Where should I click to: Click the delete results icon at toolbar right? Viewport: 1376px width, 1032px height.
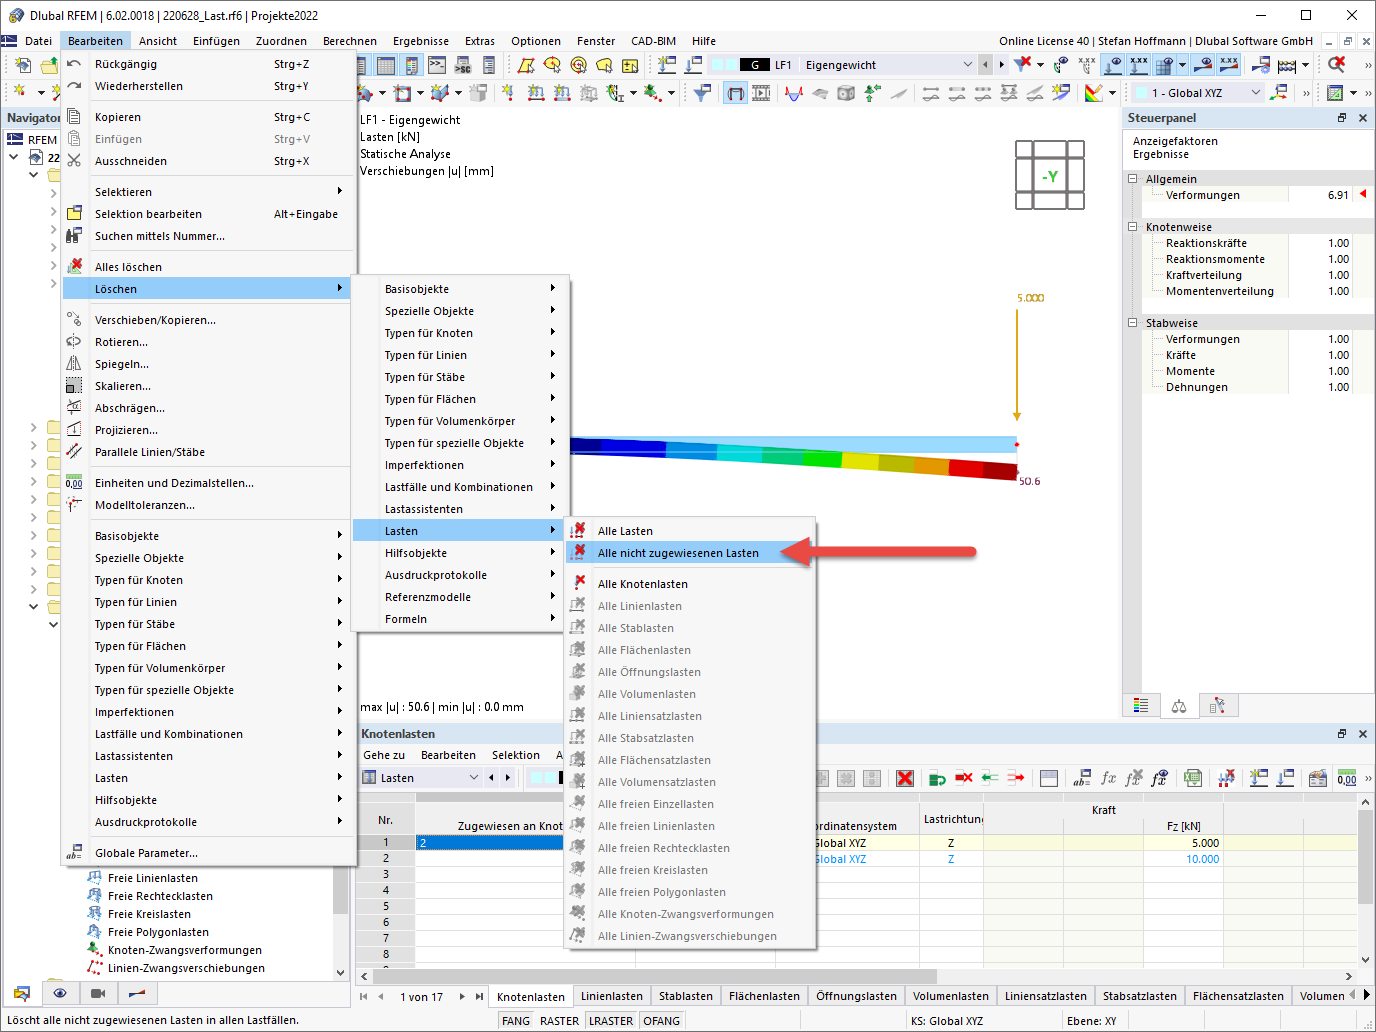pyautogui.click(x=1336, y=65)
